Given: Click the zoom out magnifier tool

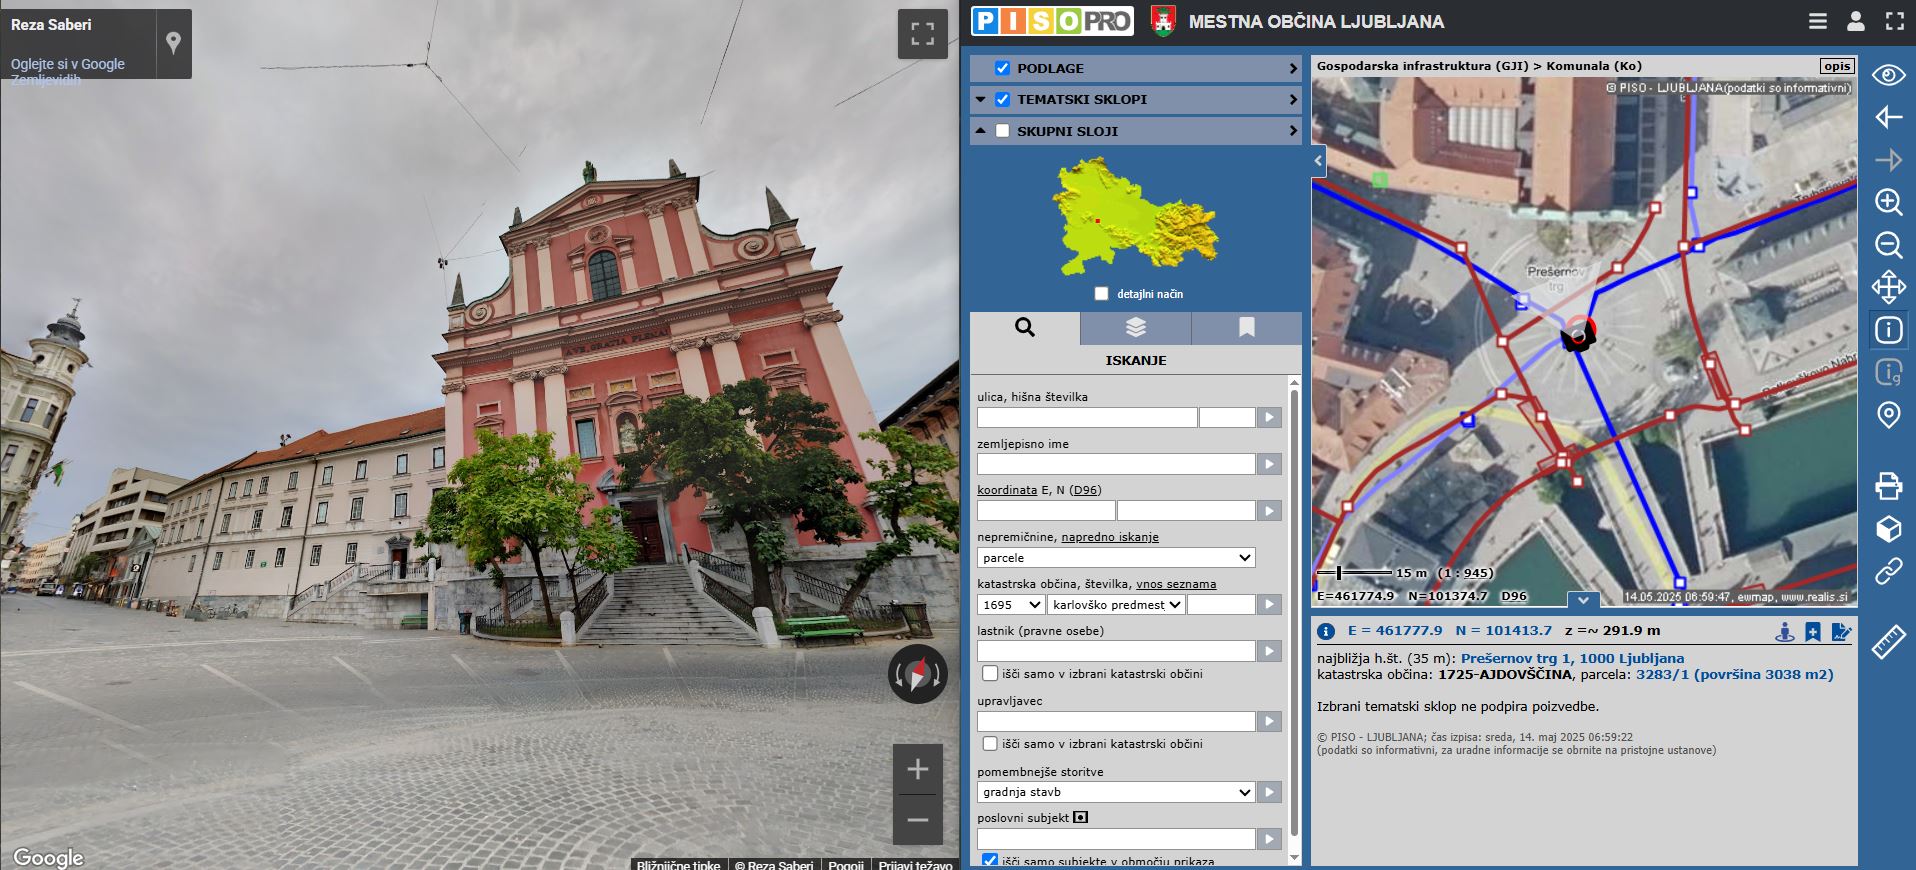Looking at the screenshot, I should click(1888, 245).
